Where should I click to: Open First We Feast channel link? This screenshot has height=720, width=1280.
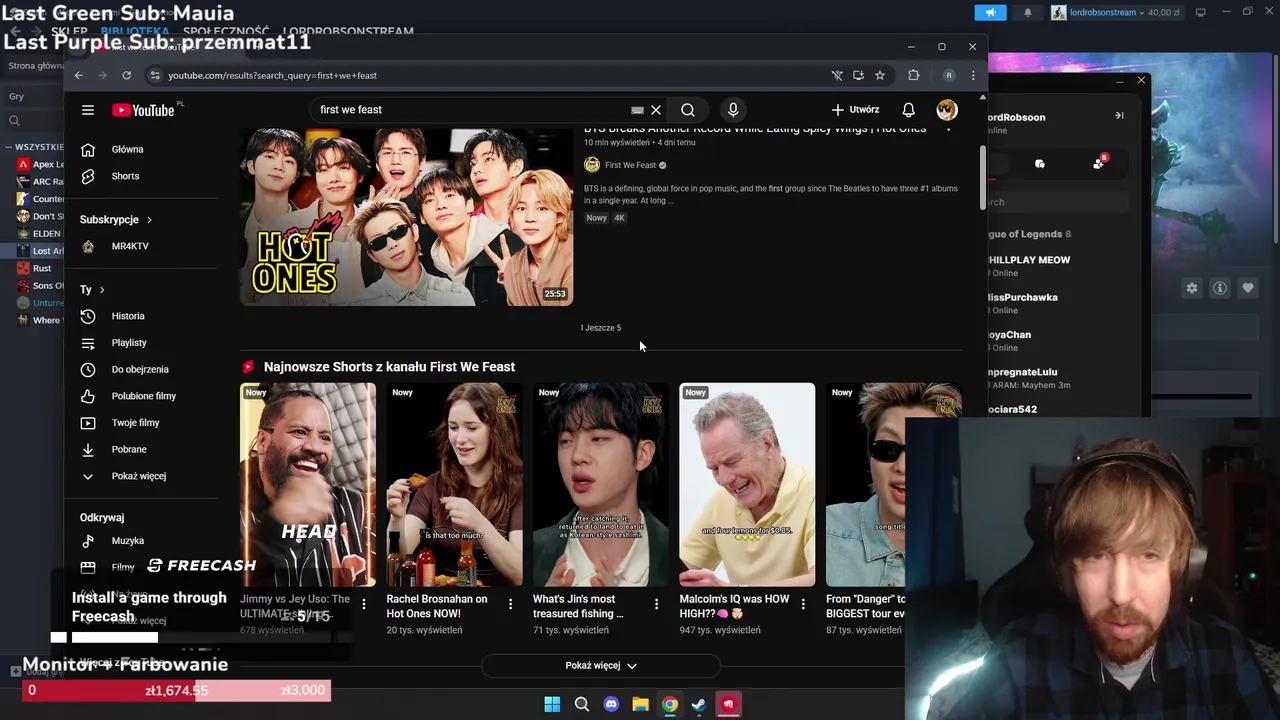pos(630,165)
